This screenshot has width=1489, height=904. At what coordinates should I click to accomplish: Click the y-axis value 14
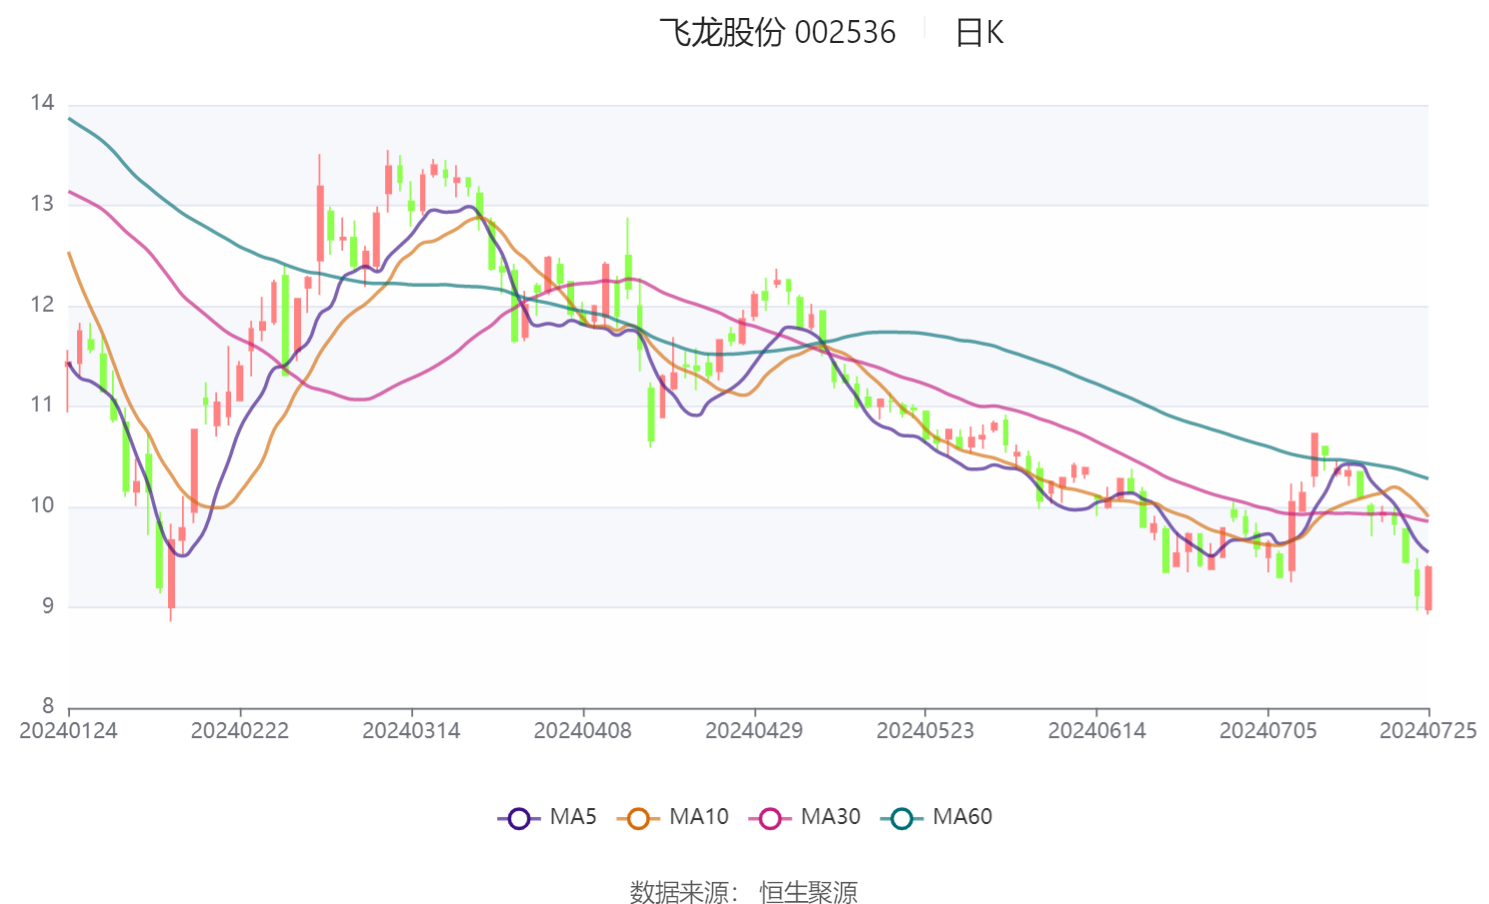(x=42, y=103)
